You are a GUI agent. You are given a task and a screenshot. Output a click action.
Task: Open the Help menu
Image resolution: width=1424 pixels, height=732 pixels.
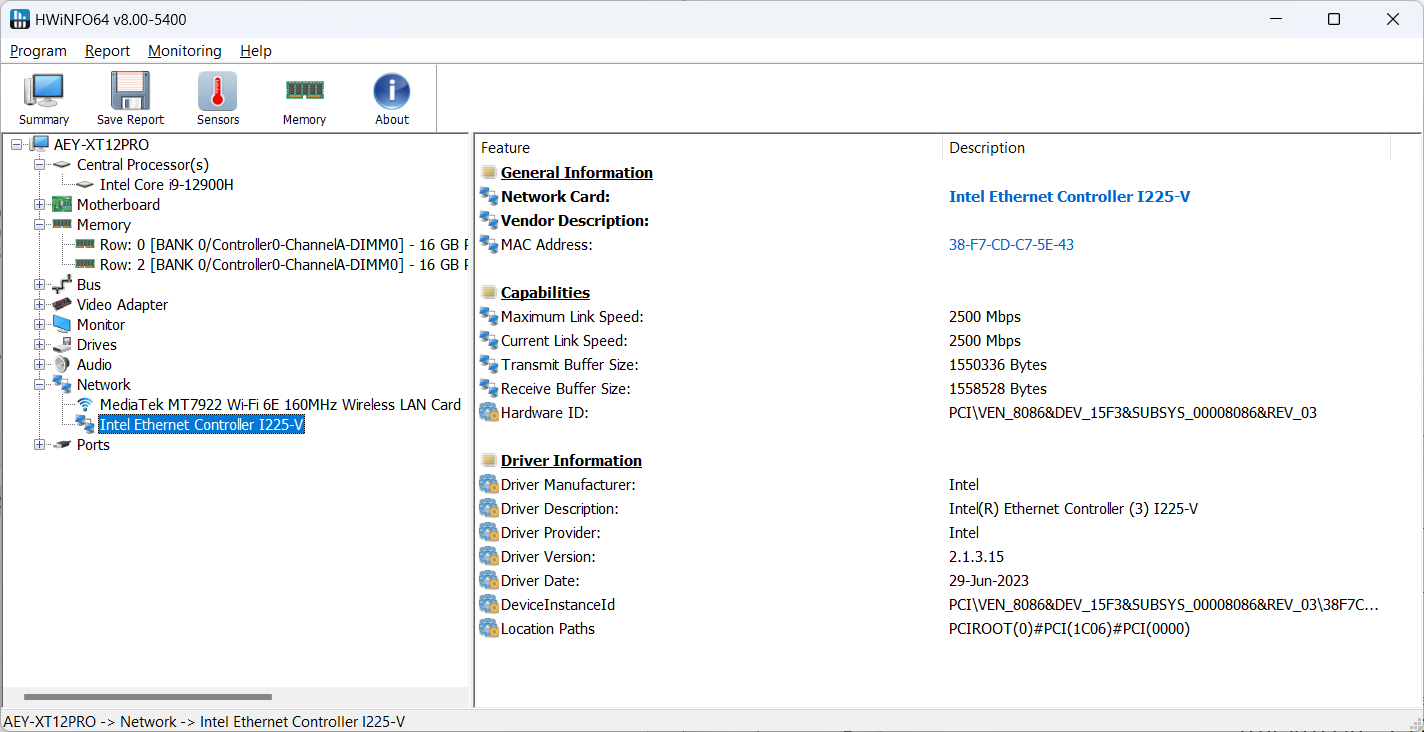click(256, 51)
